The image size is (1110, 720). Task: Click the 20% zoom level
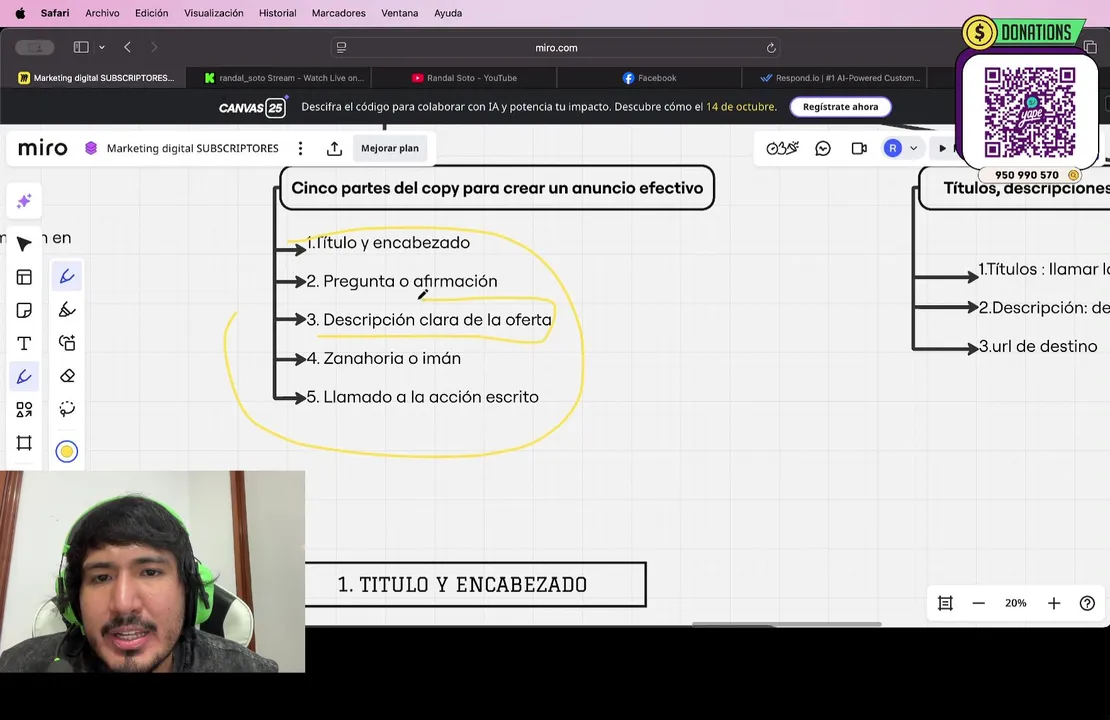(1015, 603)
